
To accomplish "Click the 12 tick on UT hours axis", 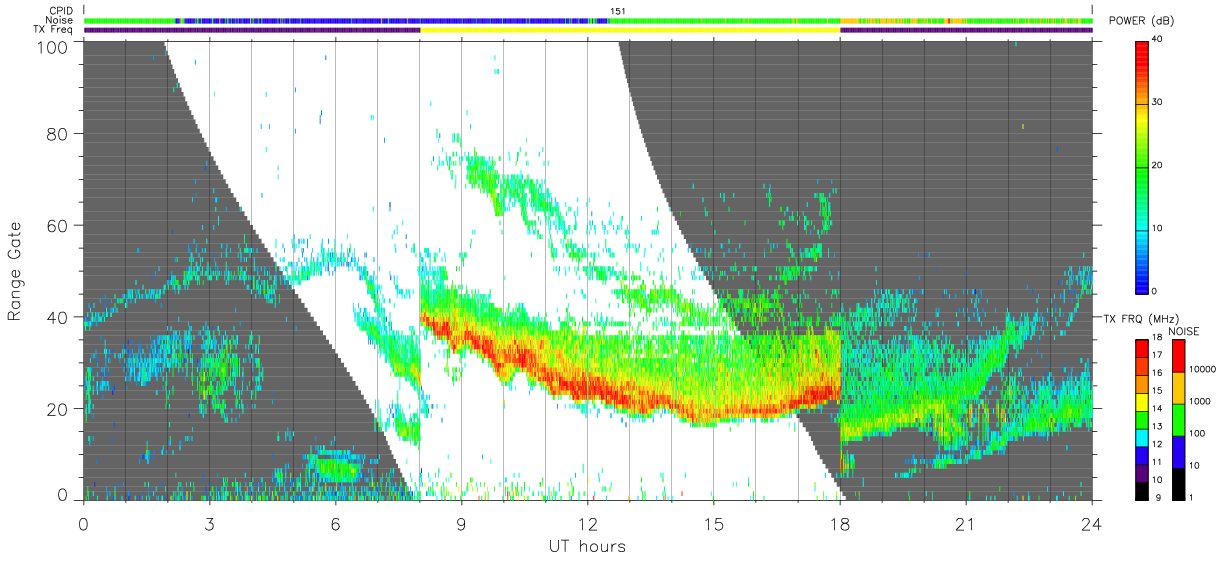I will (587, 525).
